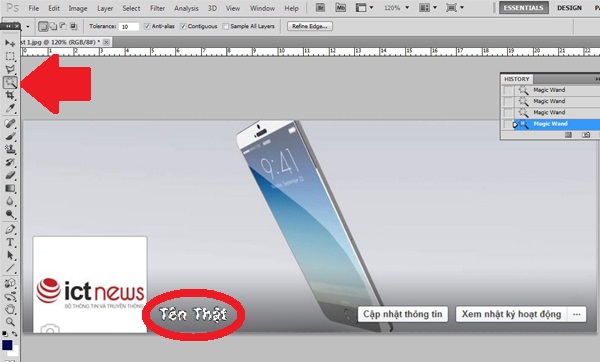Select the Pen tool
The width and height of the screenshot is (600, 362).
[x=10, y=230]
